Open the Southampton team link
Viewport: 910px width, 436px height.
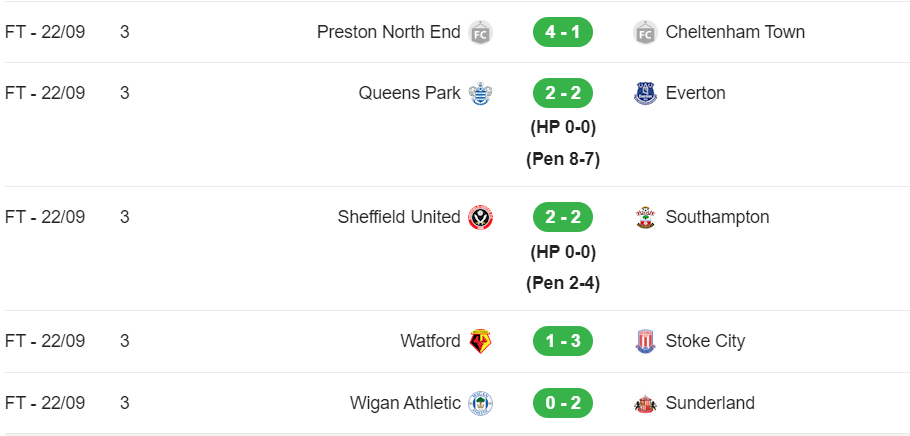click(x=717, y=217)
